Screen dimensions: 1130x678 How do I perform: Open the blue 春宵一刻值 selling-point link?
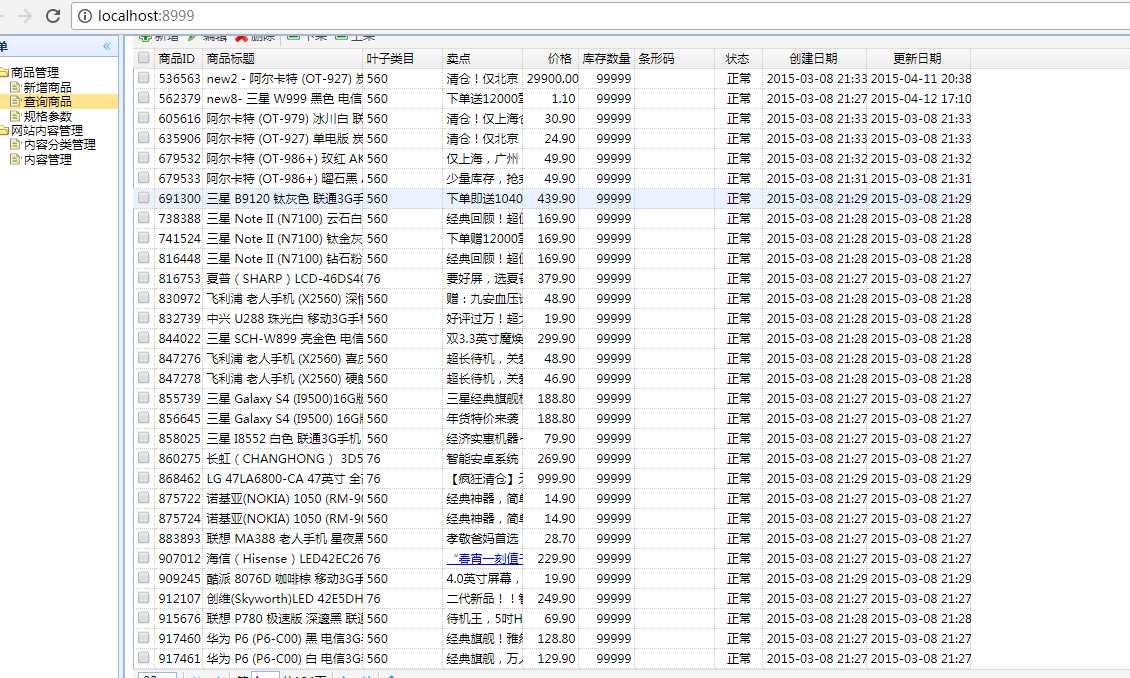point(484,558)
